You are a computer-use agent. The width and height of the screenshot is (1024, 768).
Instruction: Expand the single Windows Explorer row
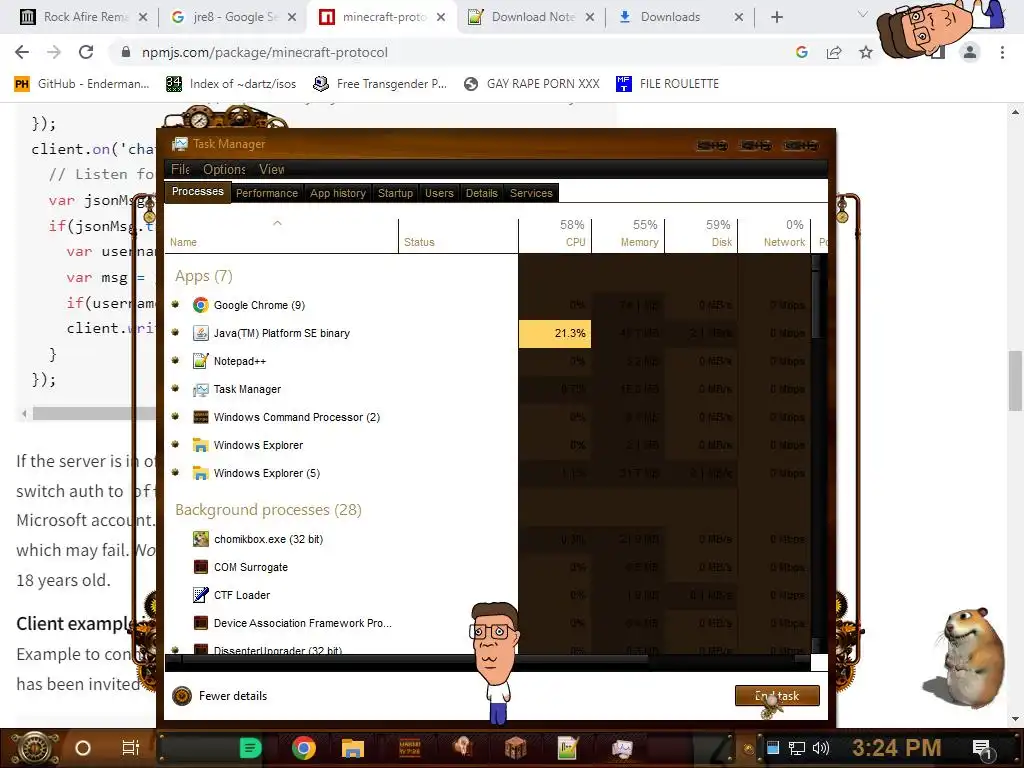[x=175, y=445]
